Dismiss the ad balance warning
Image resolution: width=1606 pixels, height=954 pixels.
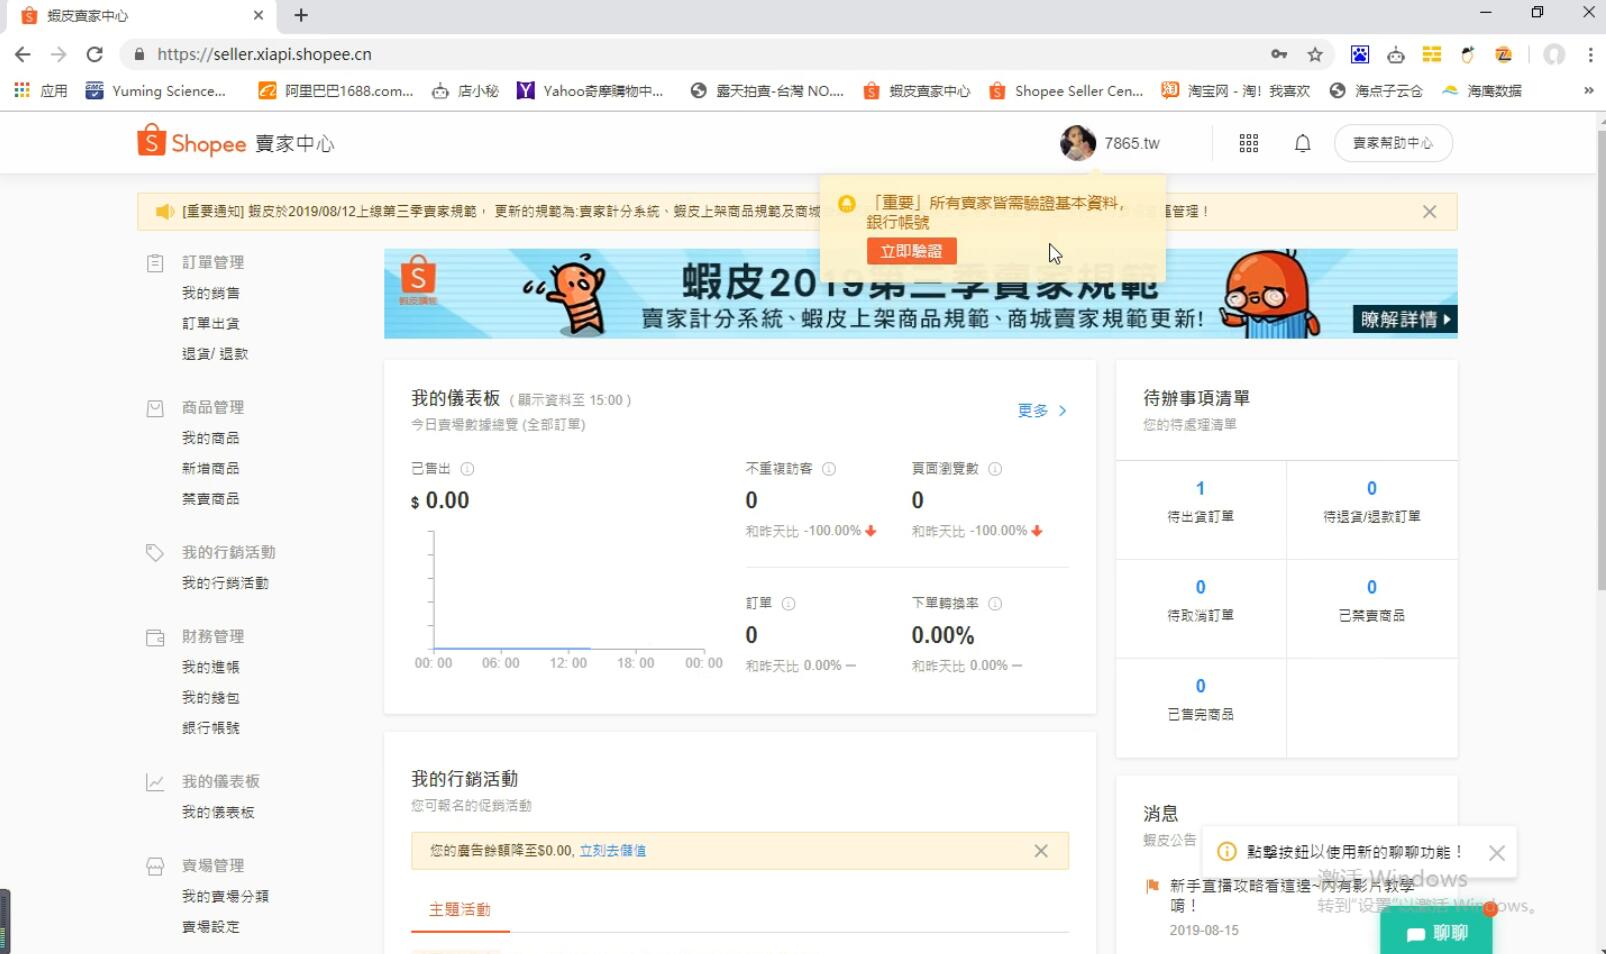pos(1041,851)
